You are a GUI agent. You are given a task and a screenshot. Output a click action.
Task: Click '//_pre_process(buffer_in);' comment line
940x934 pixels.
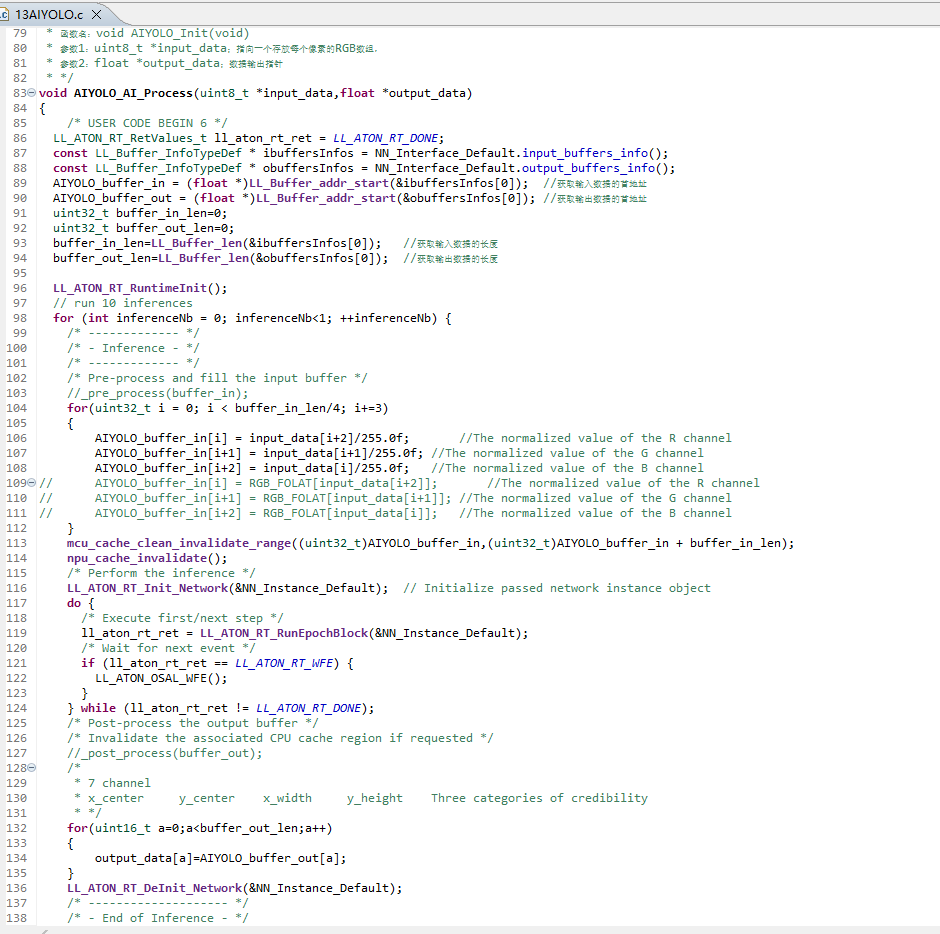coord(158,393)
